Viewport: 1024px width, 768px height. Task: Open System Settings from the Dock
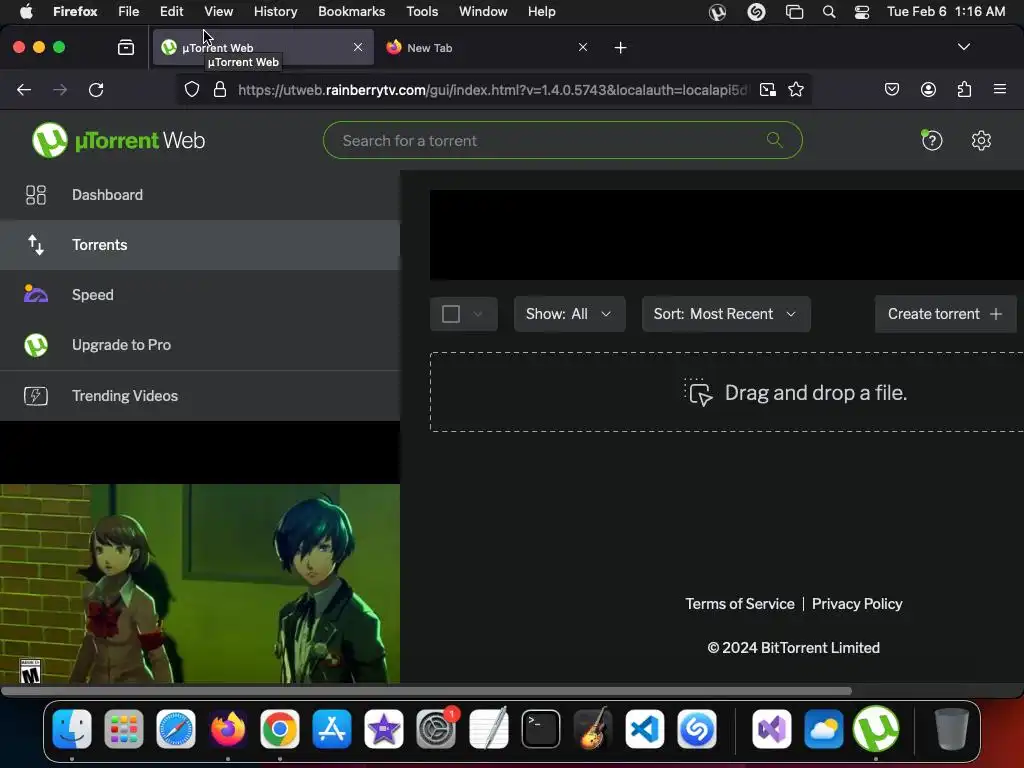point(436,729)
